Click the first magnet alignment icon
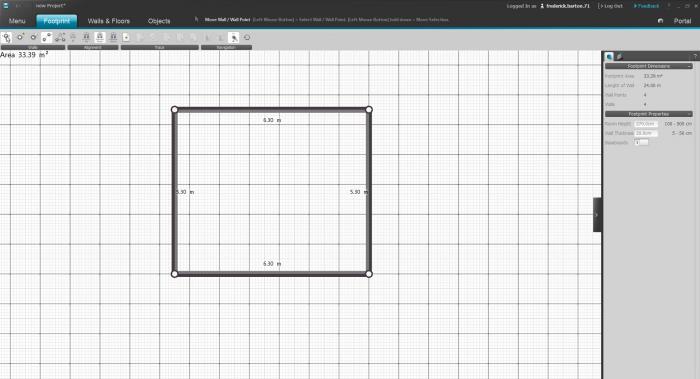The width and height of the screenshot is (700, 379). tap(86, 37)
